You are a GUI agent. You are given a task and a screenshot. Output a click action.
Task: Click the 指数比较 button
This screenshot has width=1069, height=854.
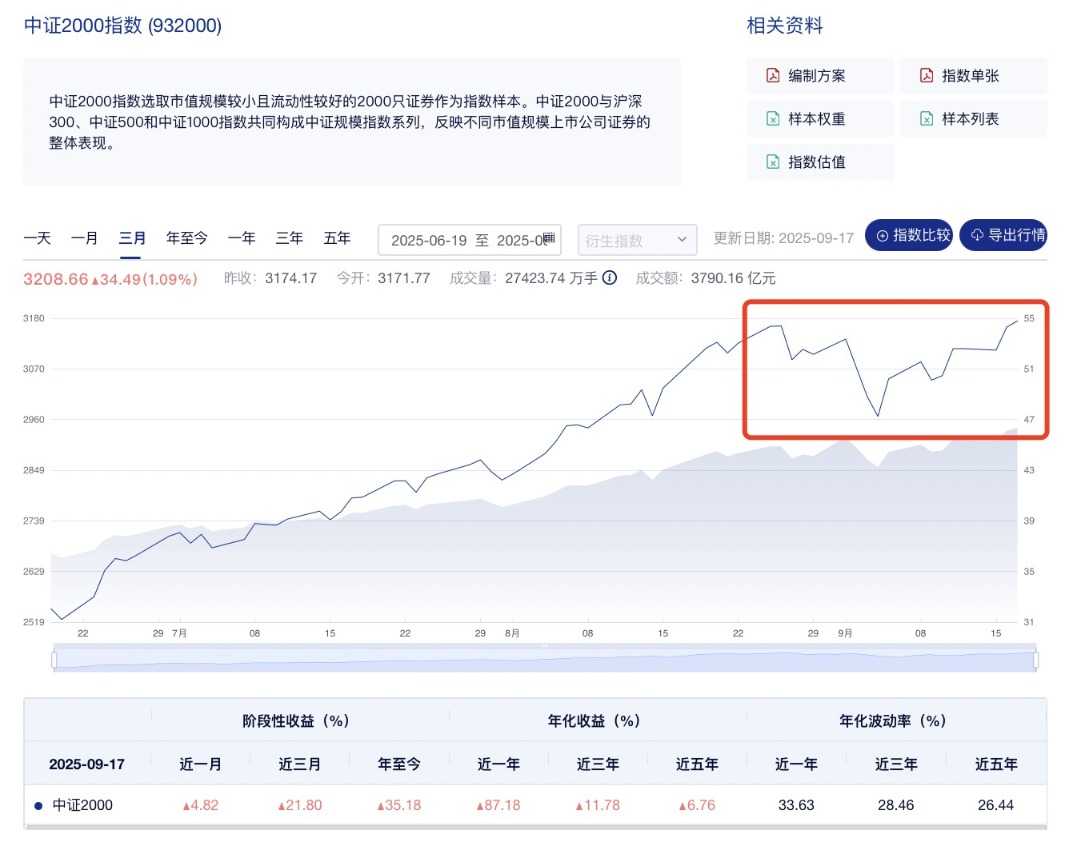(x=909, y=236)
